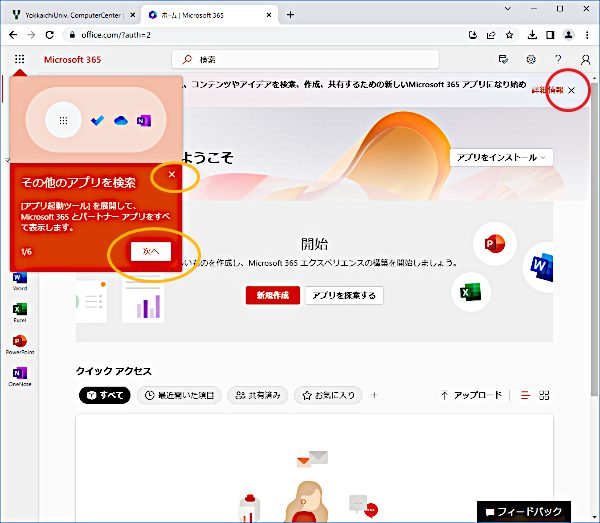The width and height of the screenshot is (600, 523).
Task: Open browser profile avatar
Action: pos(569,35)
